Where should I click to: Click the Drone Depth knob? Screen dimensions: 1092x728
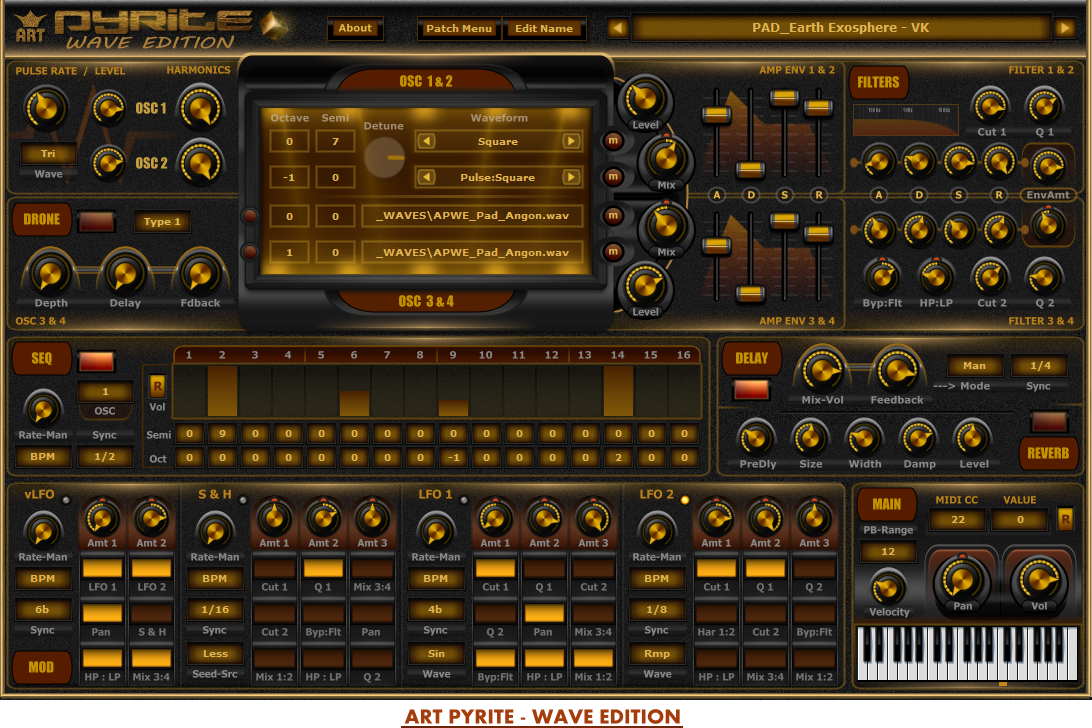[x=51, y=272]
